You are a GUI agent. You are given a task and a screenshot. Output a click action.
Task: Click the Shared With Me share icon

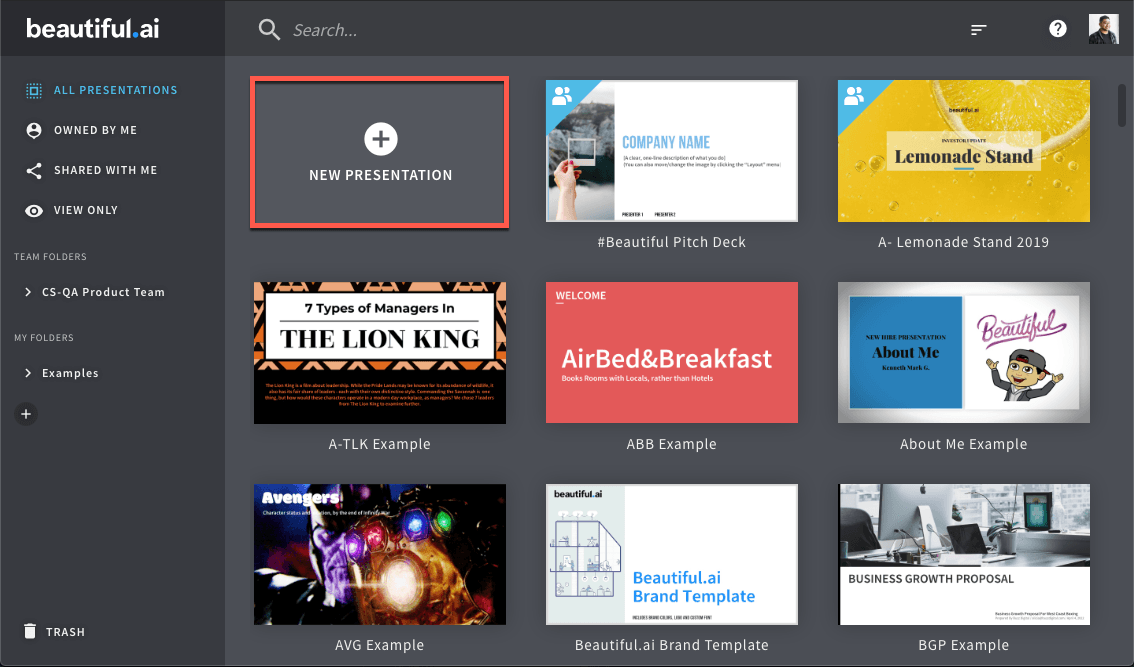click(33, 170)
